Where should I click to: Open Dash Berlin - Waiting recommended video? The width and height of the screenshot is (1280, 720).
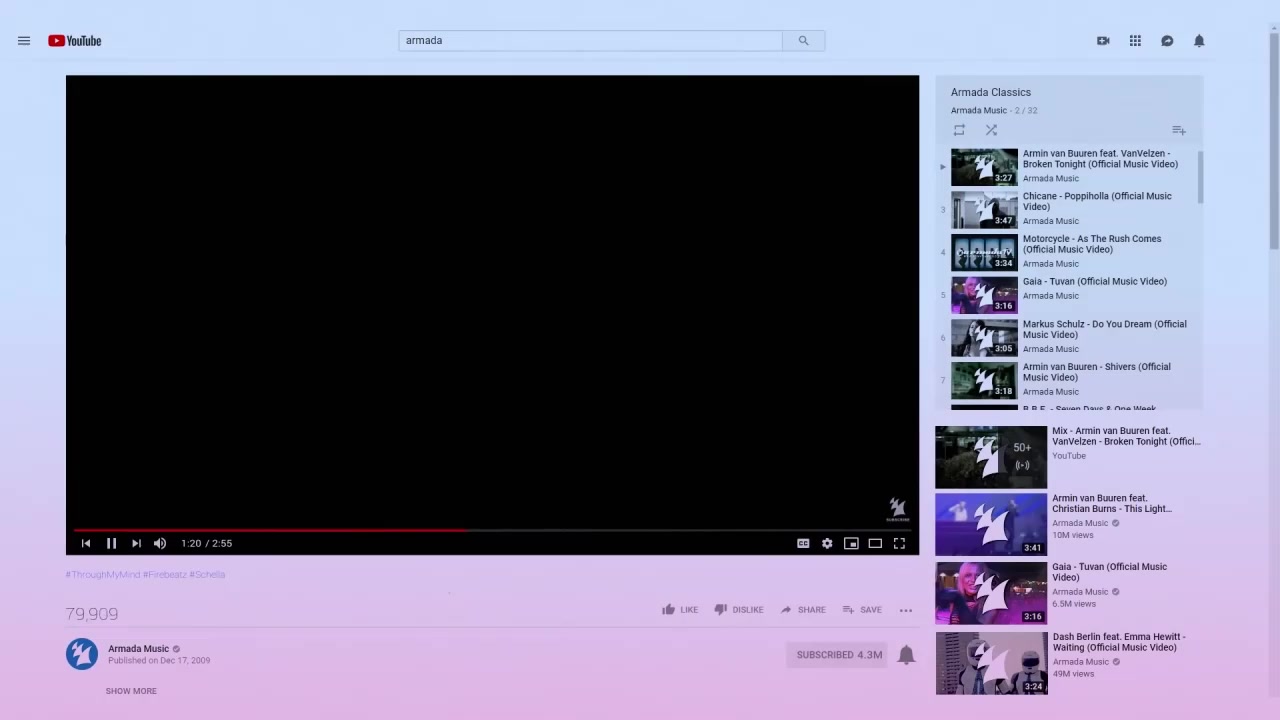coord(1069,663)
